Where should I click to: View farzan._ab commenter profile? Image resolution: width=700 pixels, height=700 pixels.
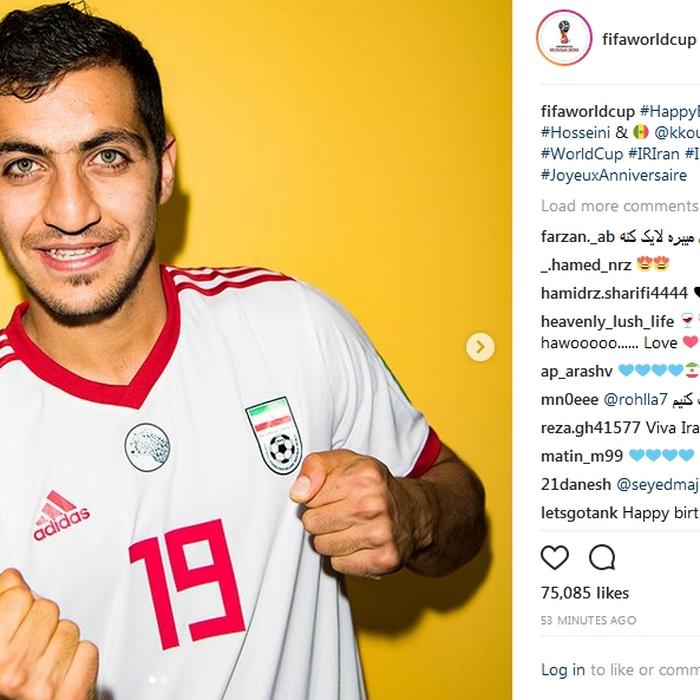tap(578, 237)
